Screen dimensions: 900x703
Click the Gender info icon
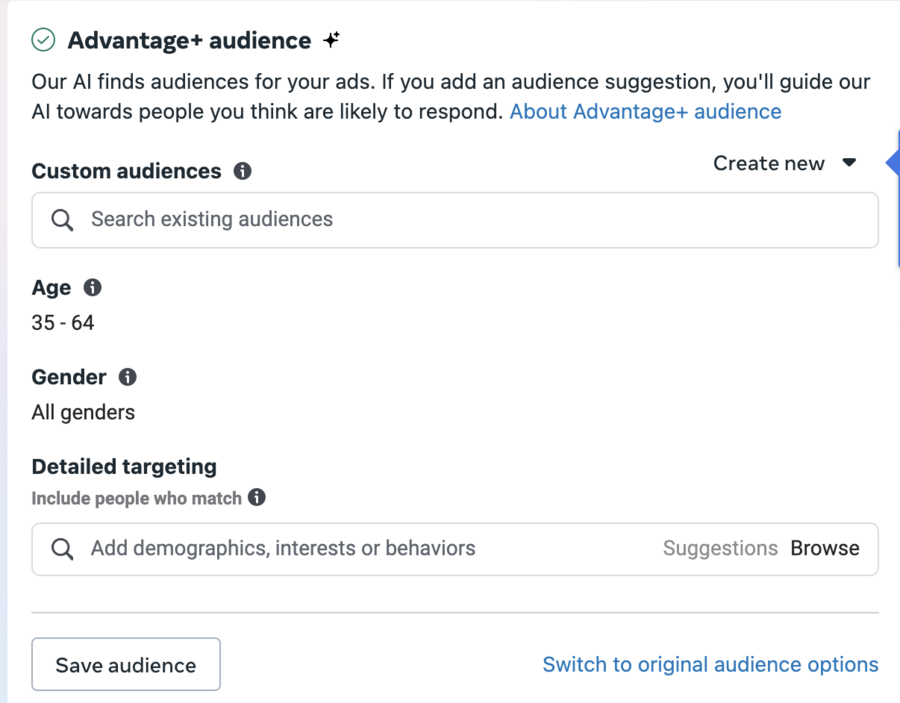(x=127, y=377)
